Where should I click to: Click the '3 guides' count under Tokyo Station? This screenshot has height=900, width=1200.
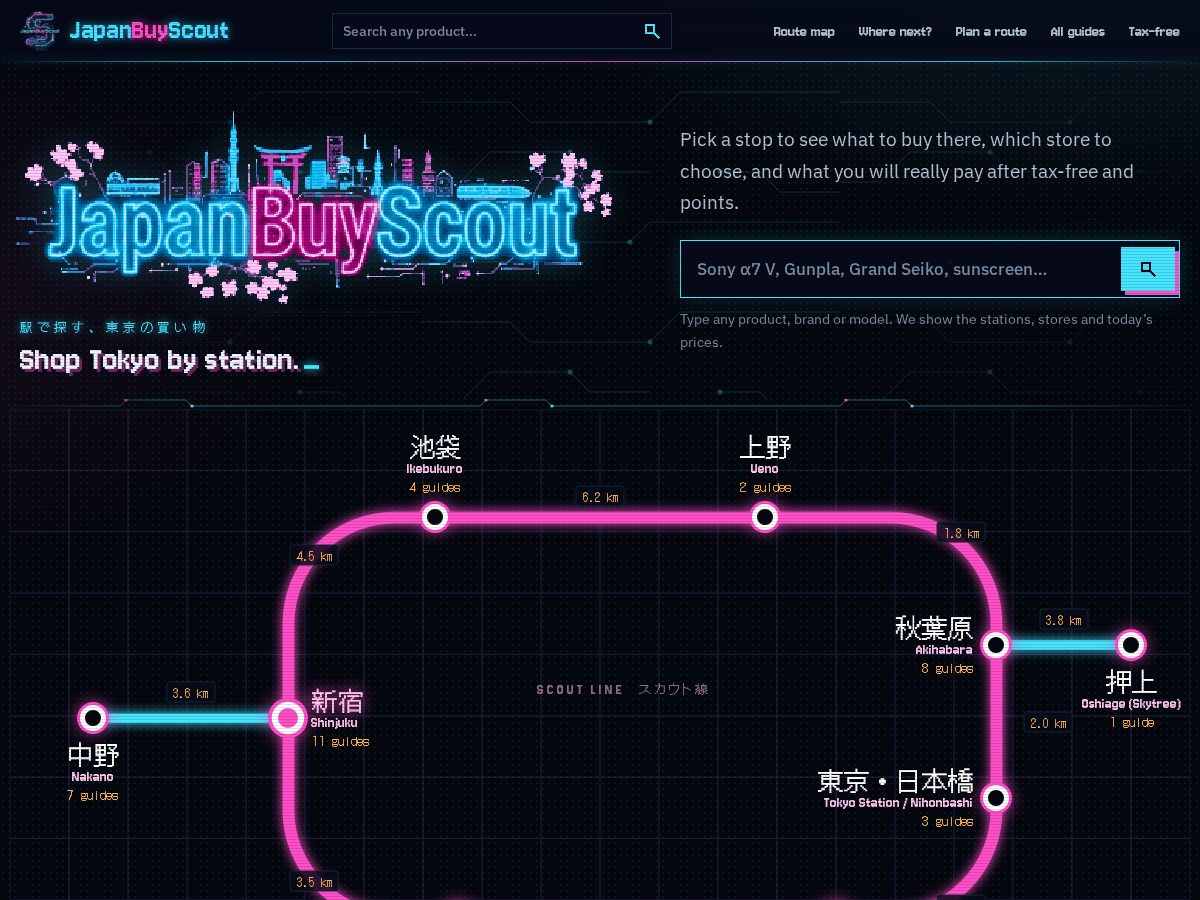947,821
